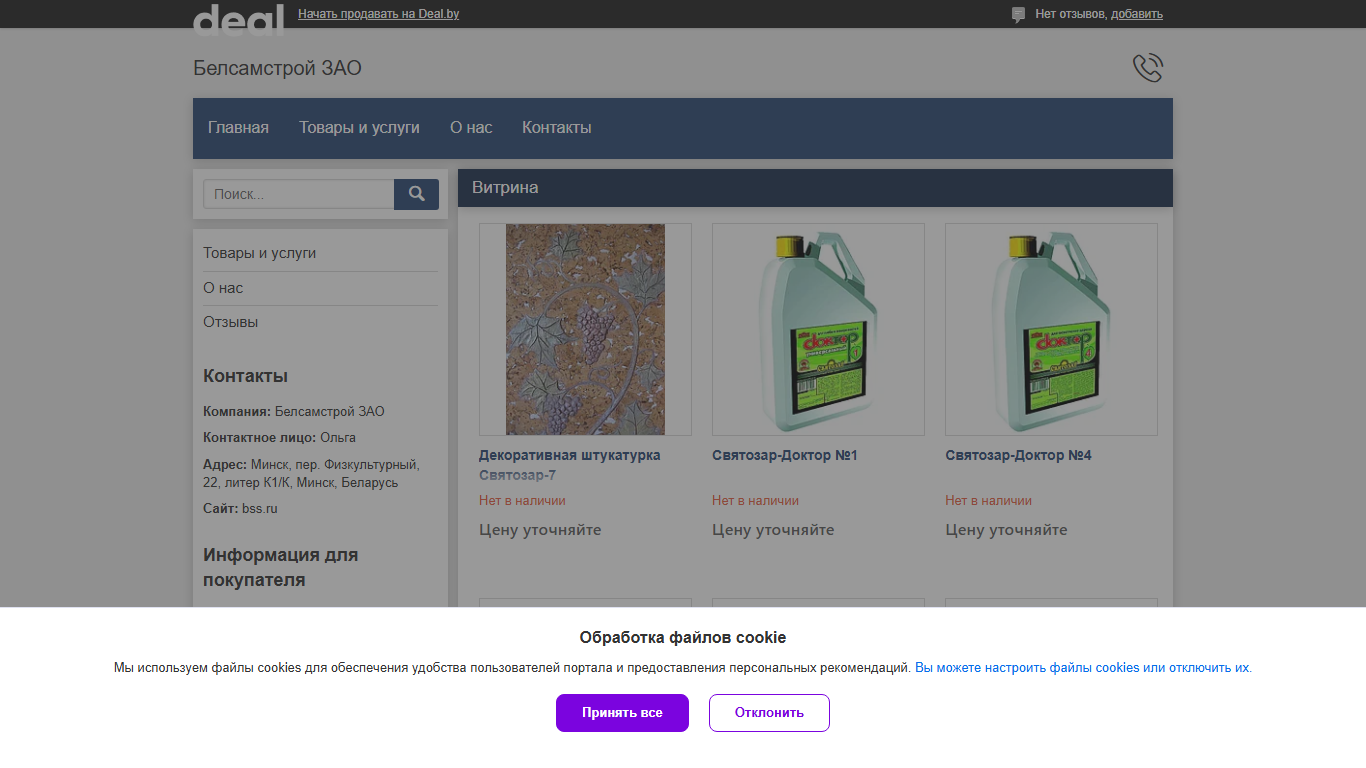The width and height of the screenshot is (1366, 768).
Task: Click contact person Ольга text
Action: (338, 438)
